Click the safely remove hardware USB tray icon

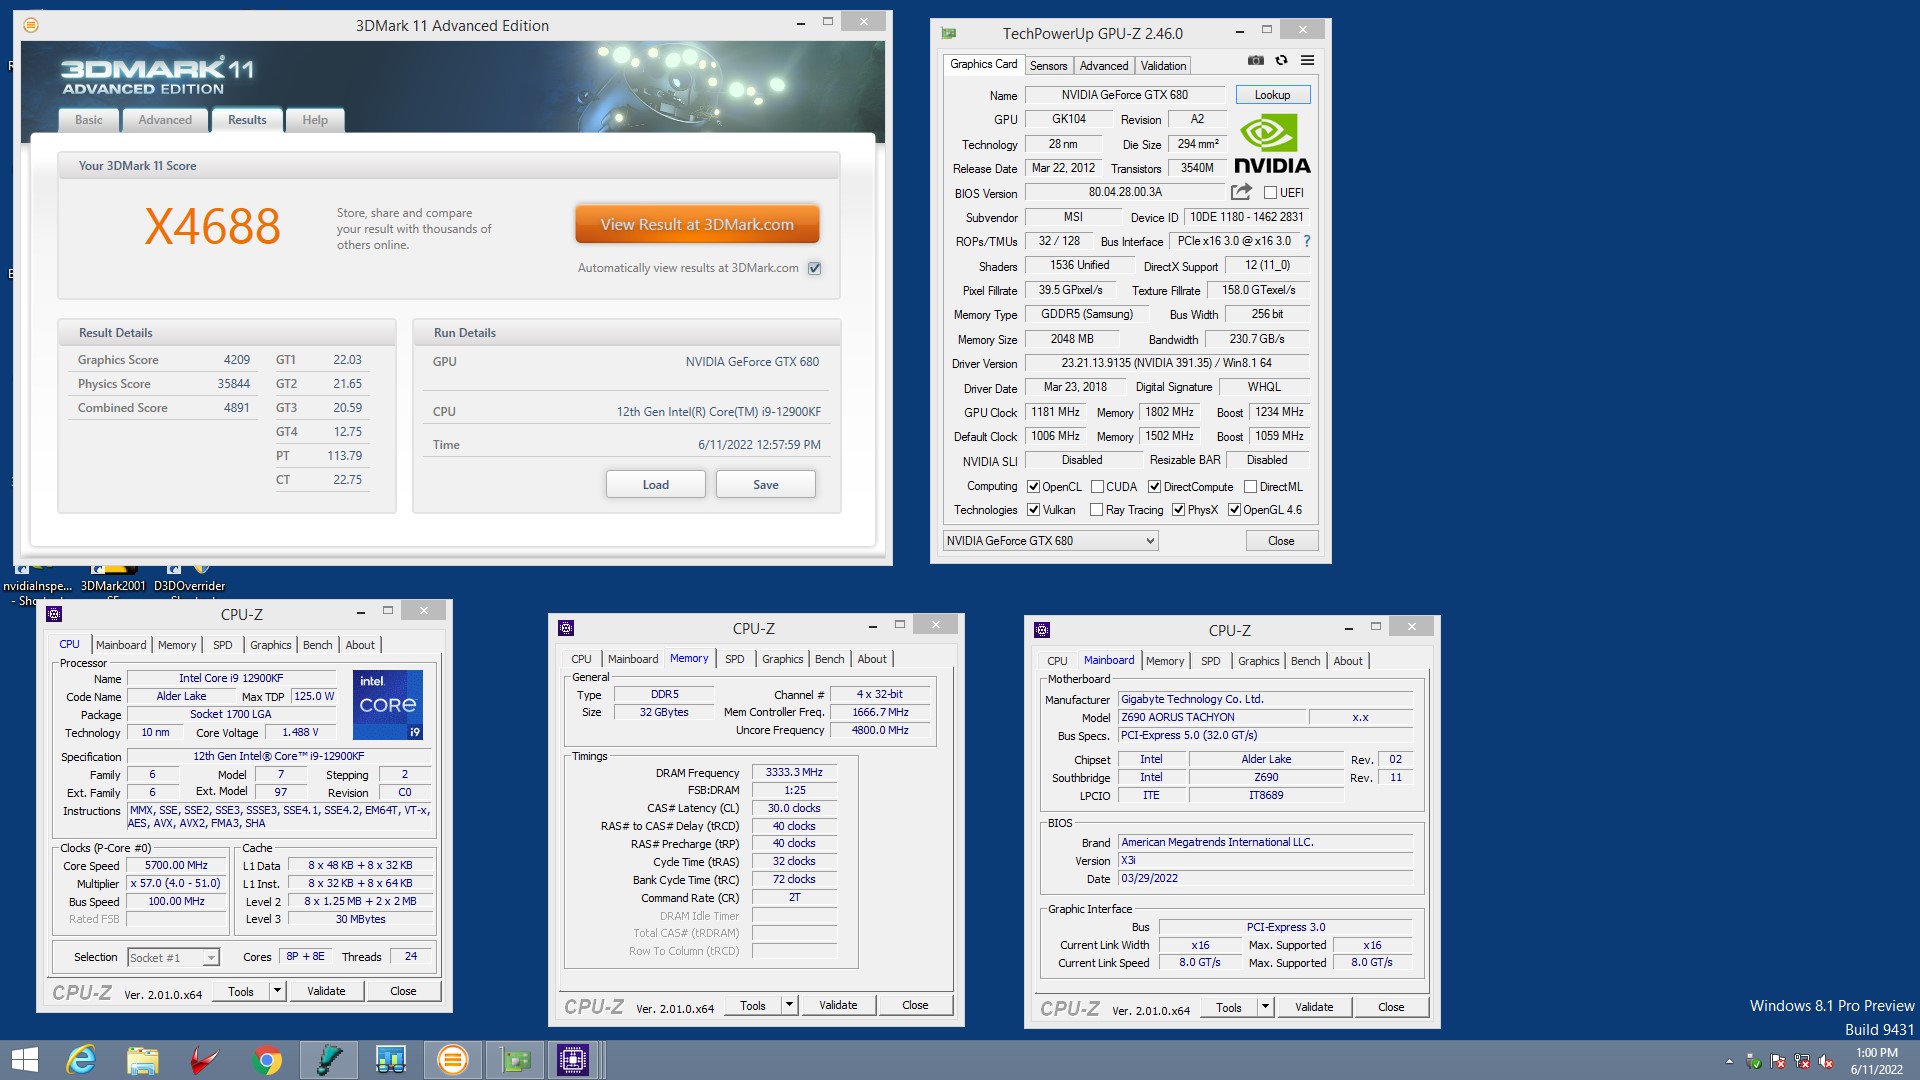tap(1753, 1061)
